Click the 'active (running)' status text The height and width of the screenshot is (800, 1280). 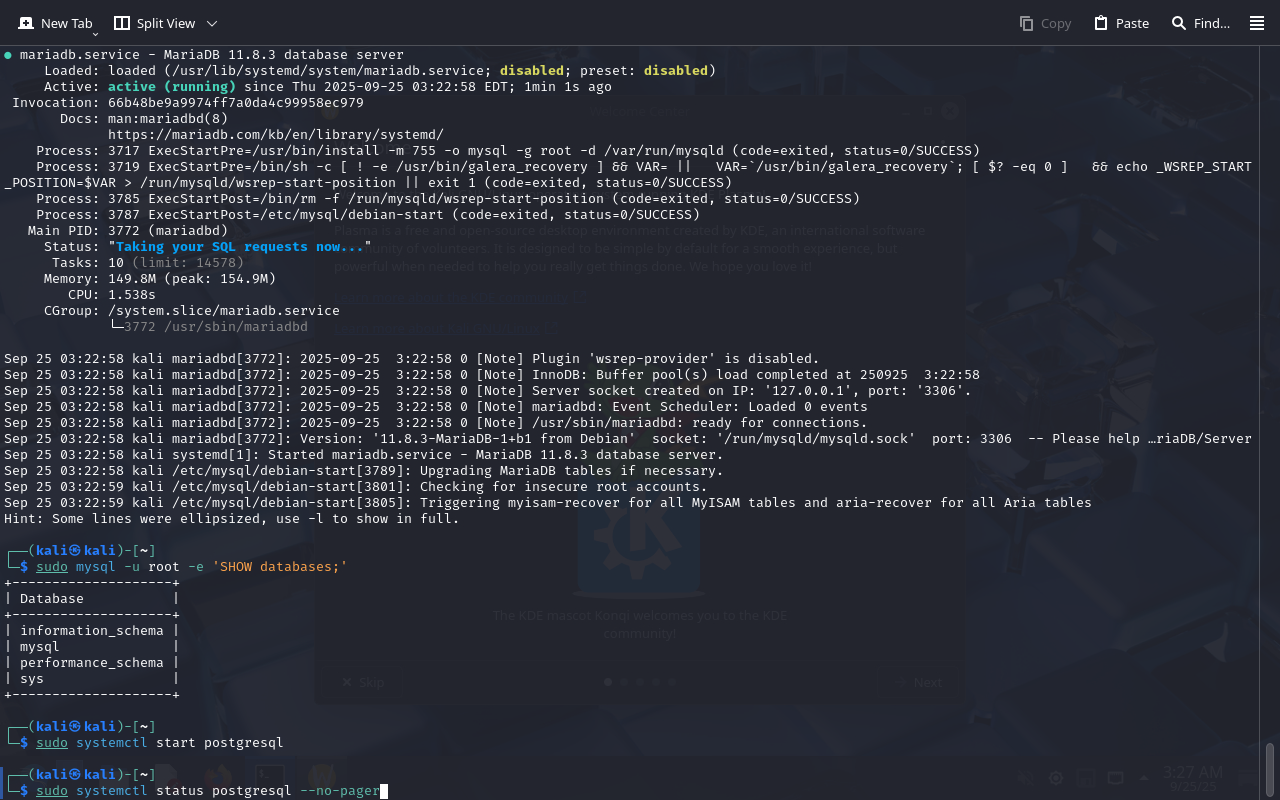click(x=171, y=87)
